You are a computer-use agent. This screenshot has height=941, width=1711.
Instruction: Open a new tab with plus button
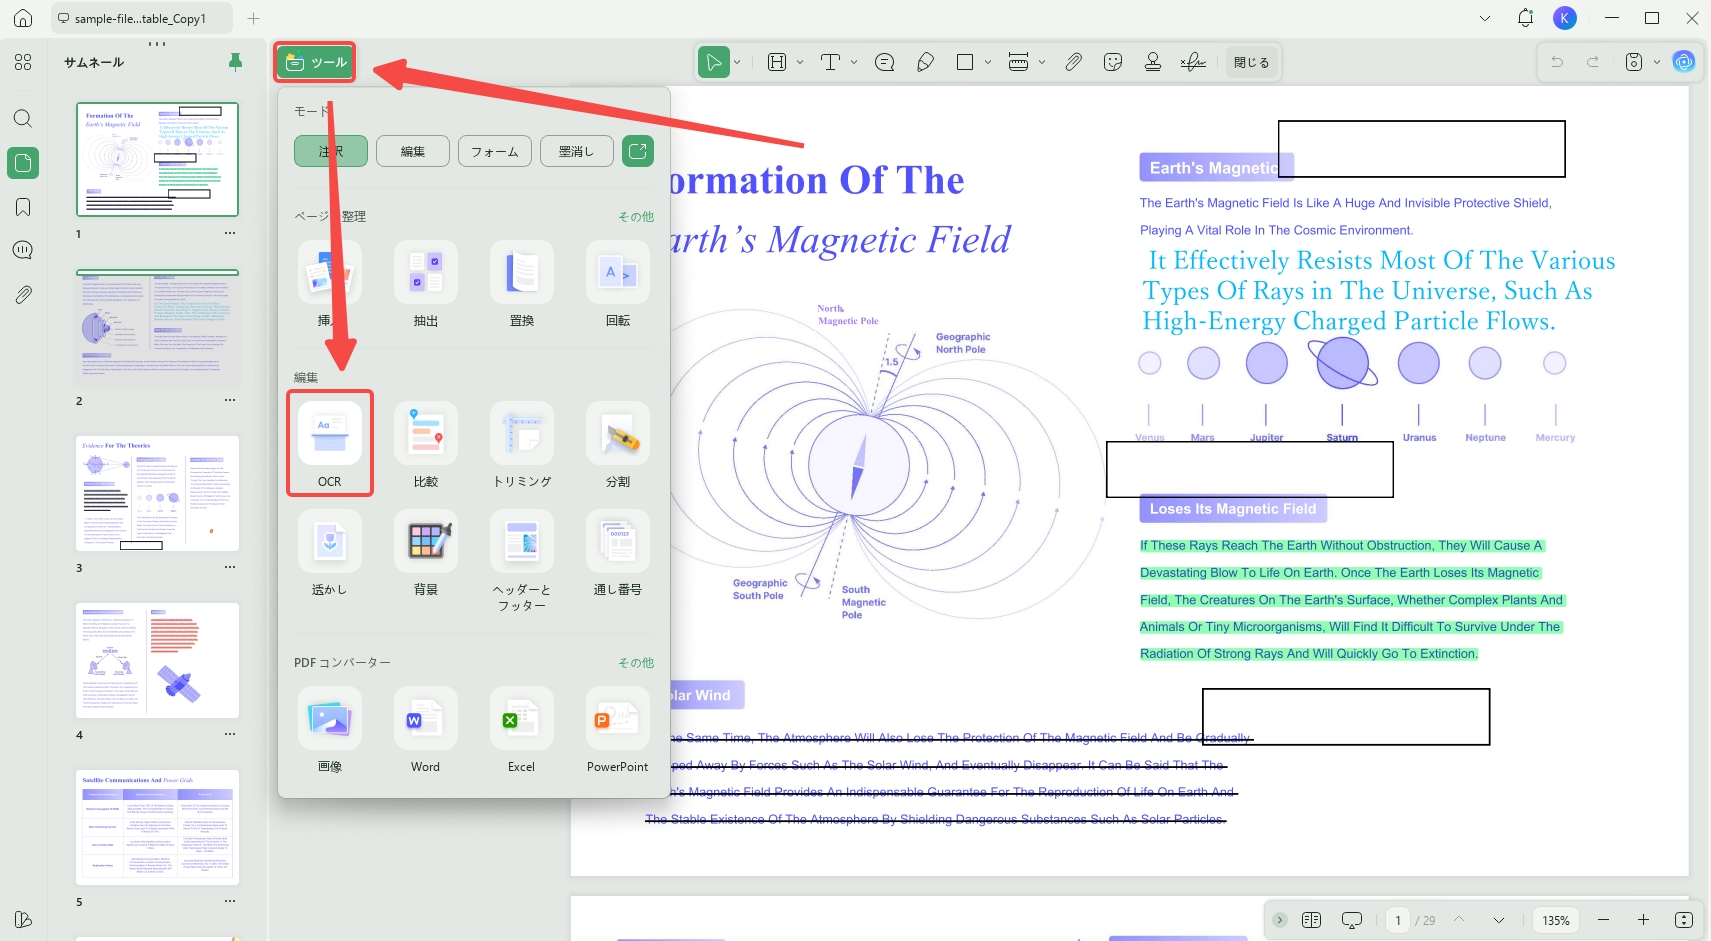pyautogui.click(x=254, y=18)
